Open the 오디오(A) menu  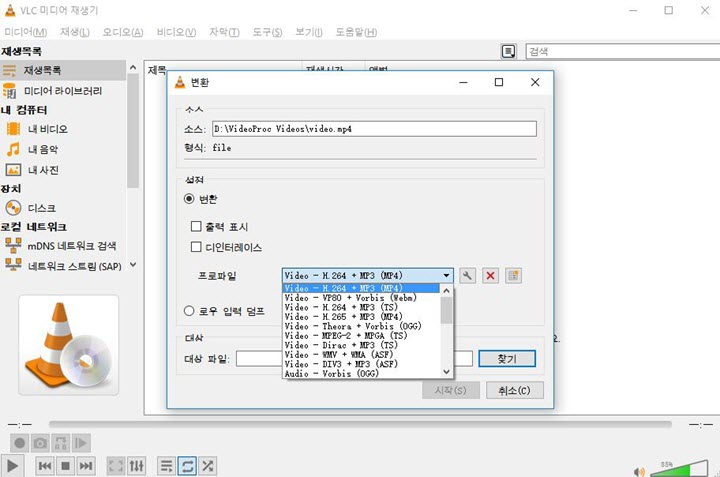123,32
